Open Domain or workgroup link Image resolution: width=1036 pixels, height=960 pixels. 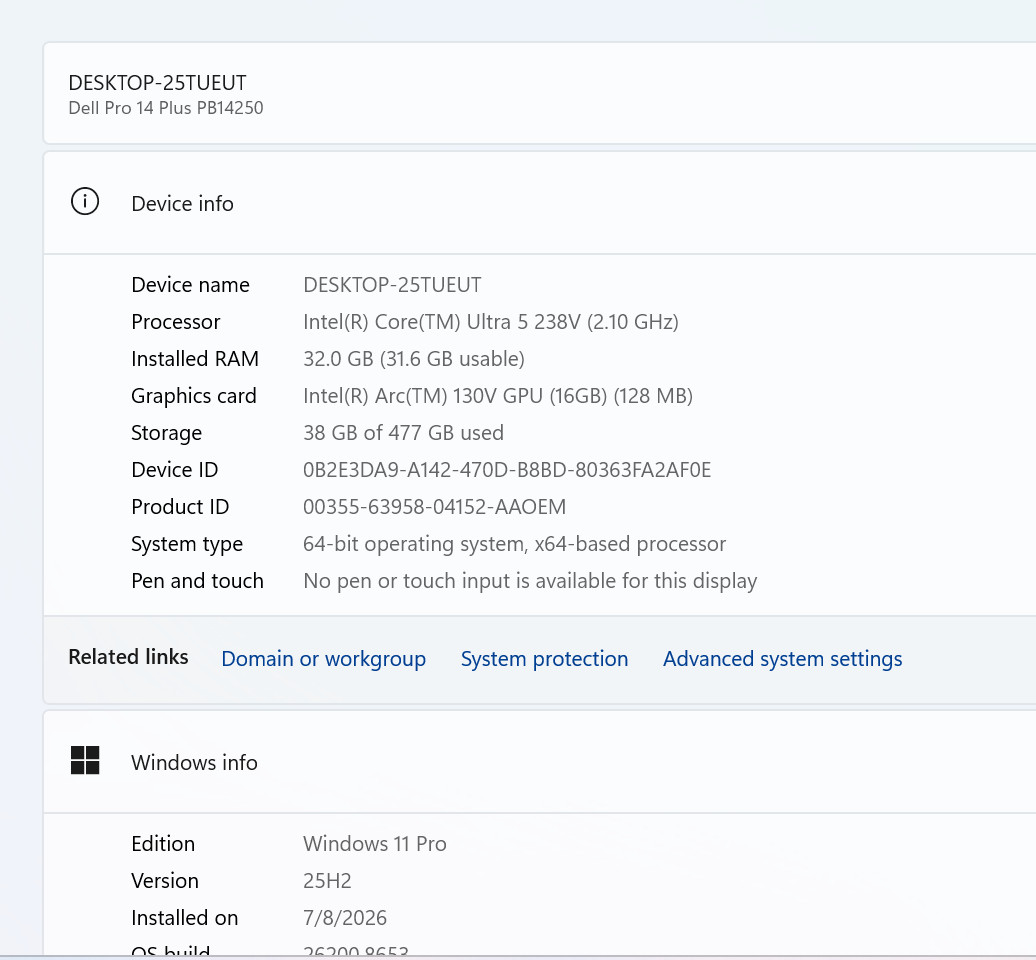pos(323,659)
